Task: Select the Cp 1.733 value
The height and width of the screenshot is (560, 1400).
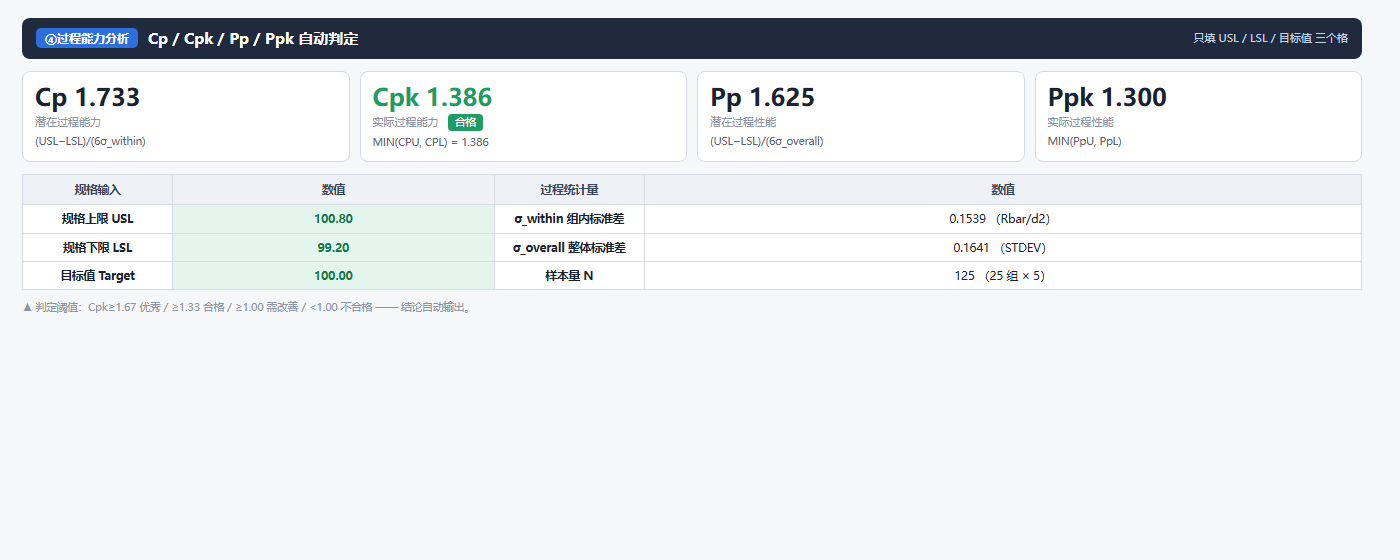Action: (x=88, y=97)
